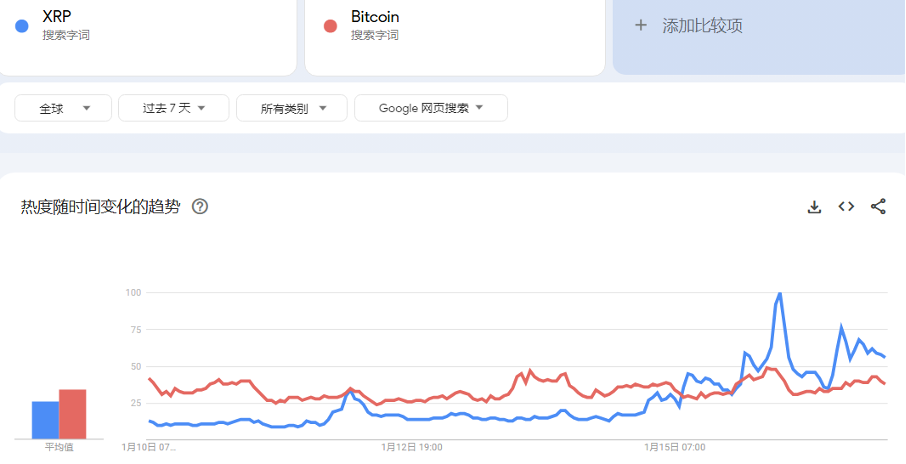The width and height of the screenshot is (906, 464).
Task: Click 添加比较项 to add a term
Action: 702,26
